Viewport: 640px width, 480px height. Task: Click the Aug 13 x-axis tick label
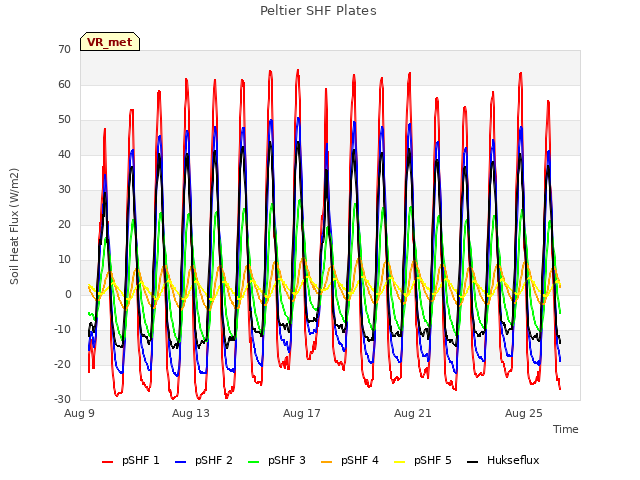coord(191,413)
